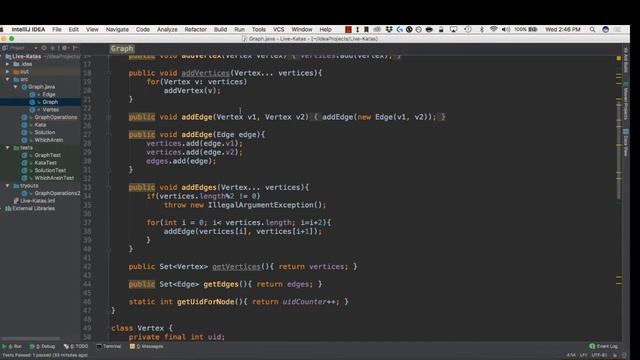Click the Bluetooth icon in menu bar
640x360 pixels.
click(482, 29)
